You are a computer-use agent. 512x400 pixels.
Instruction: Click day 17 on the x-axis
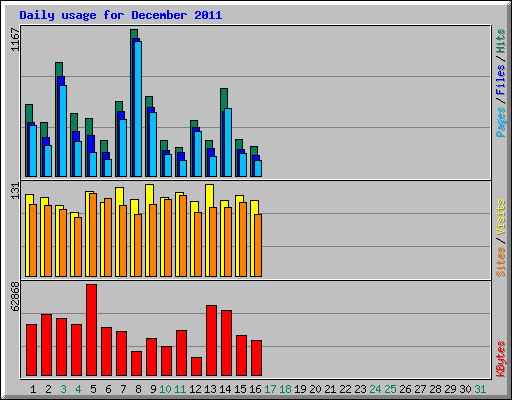(270, 389)
